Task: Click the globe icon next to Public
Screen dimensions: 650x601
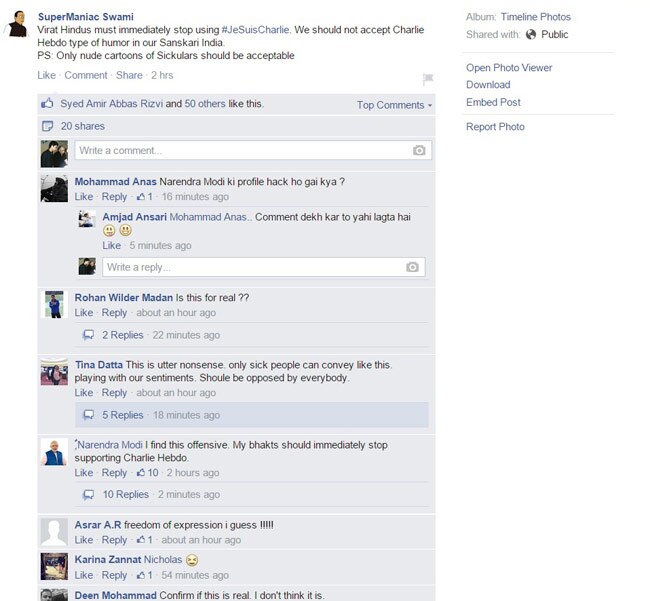Action: click(x=531, y=34)
